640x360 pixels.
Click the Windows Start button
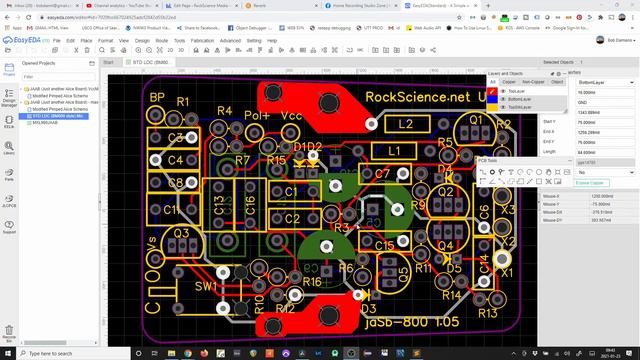coord(8,353)
